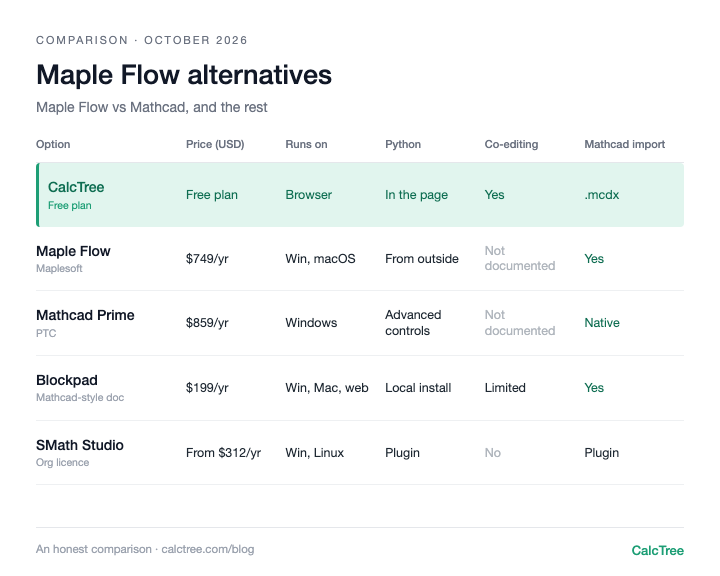Select the 'Mathcad Prime' row name
Viewport: 720px width, 576px height.
pyautogui.click(x=85, y=315)
